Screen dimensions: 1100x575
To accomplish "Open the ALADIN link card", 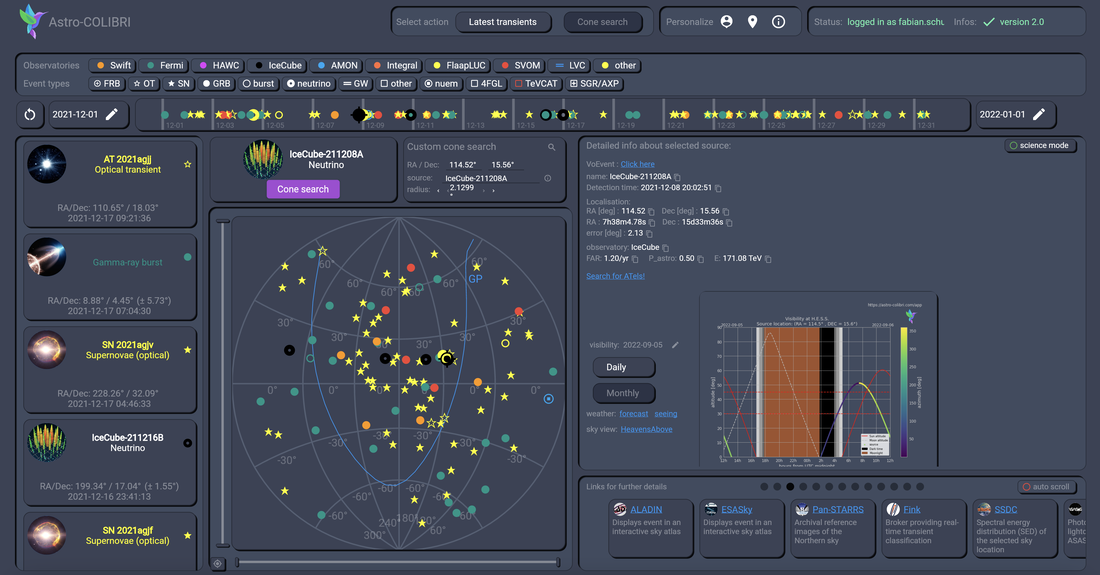I will coord(650,529).
